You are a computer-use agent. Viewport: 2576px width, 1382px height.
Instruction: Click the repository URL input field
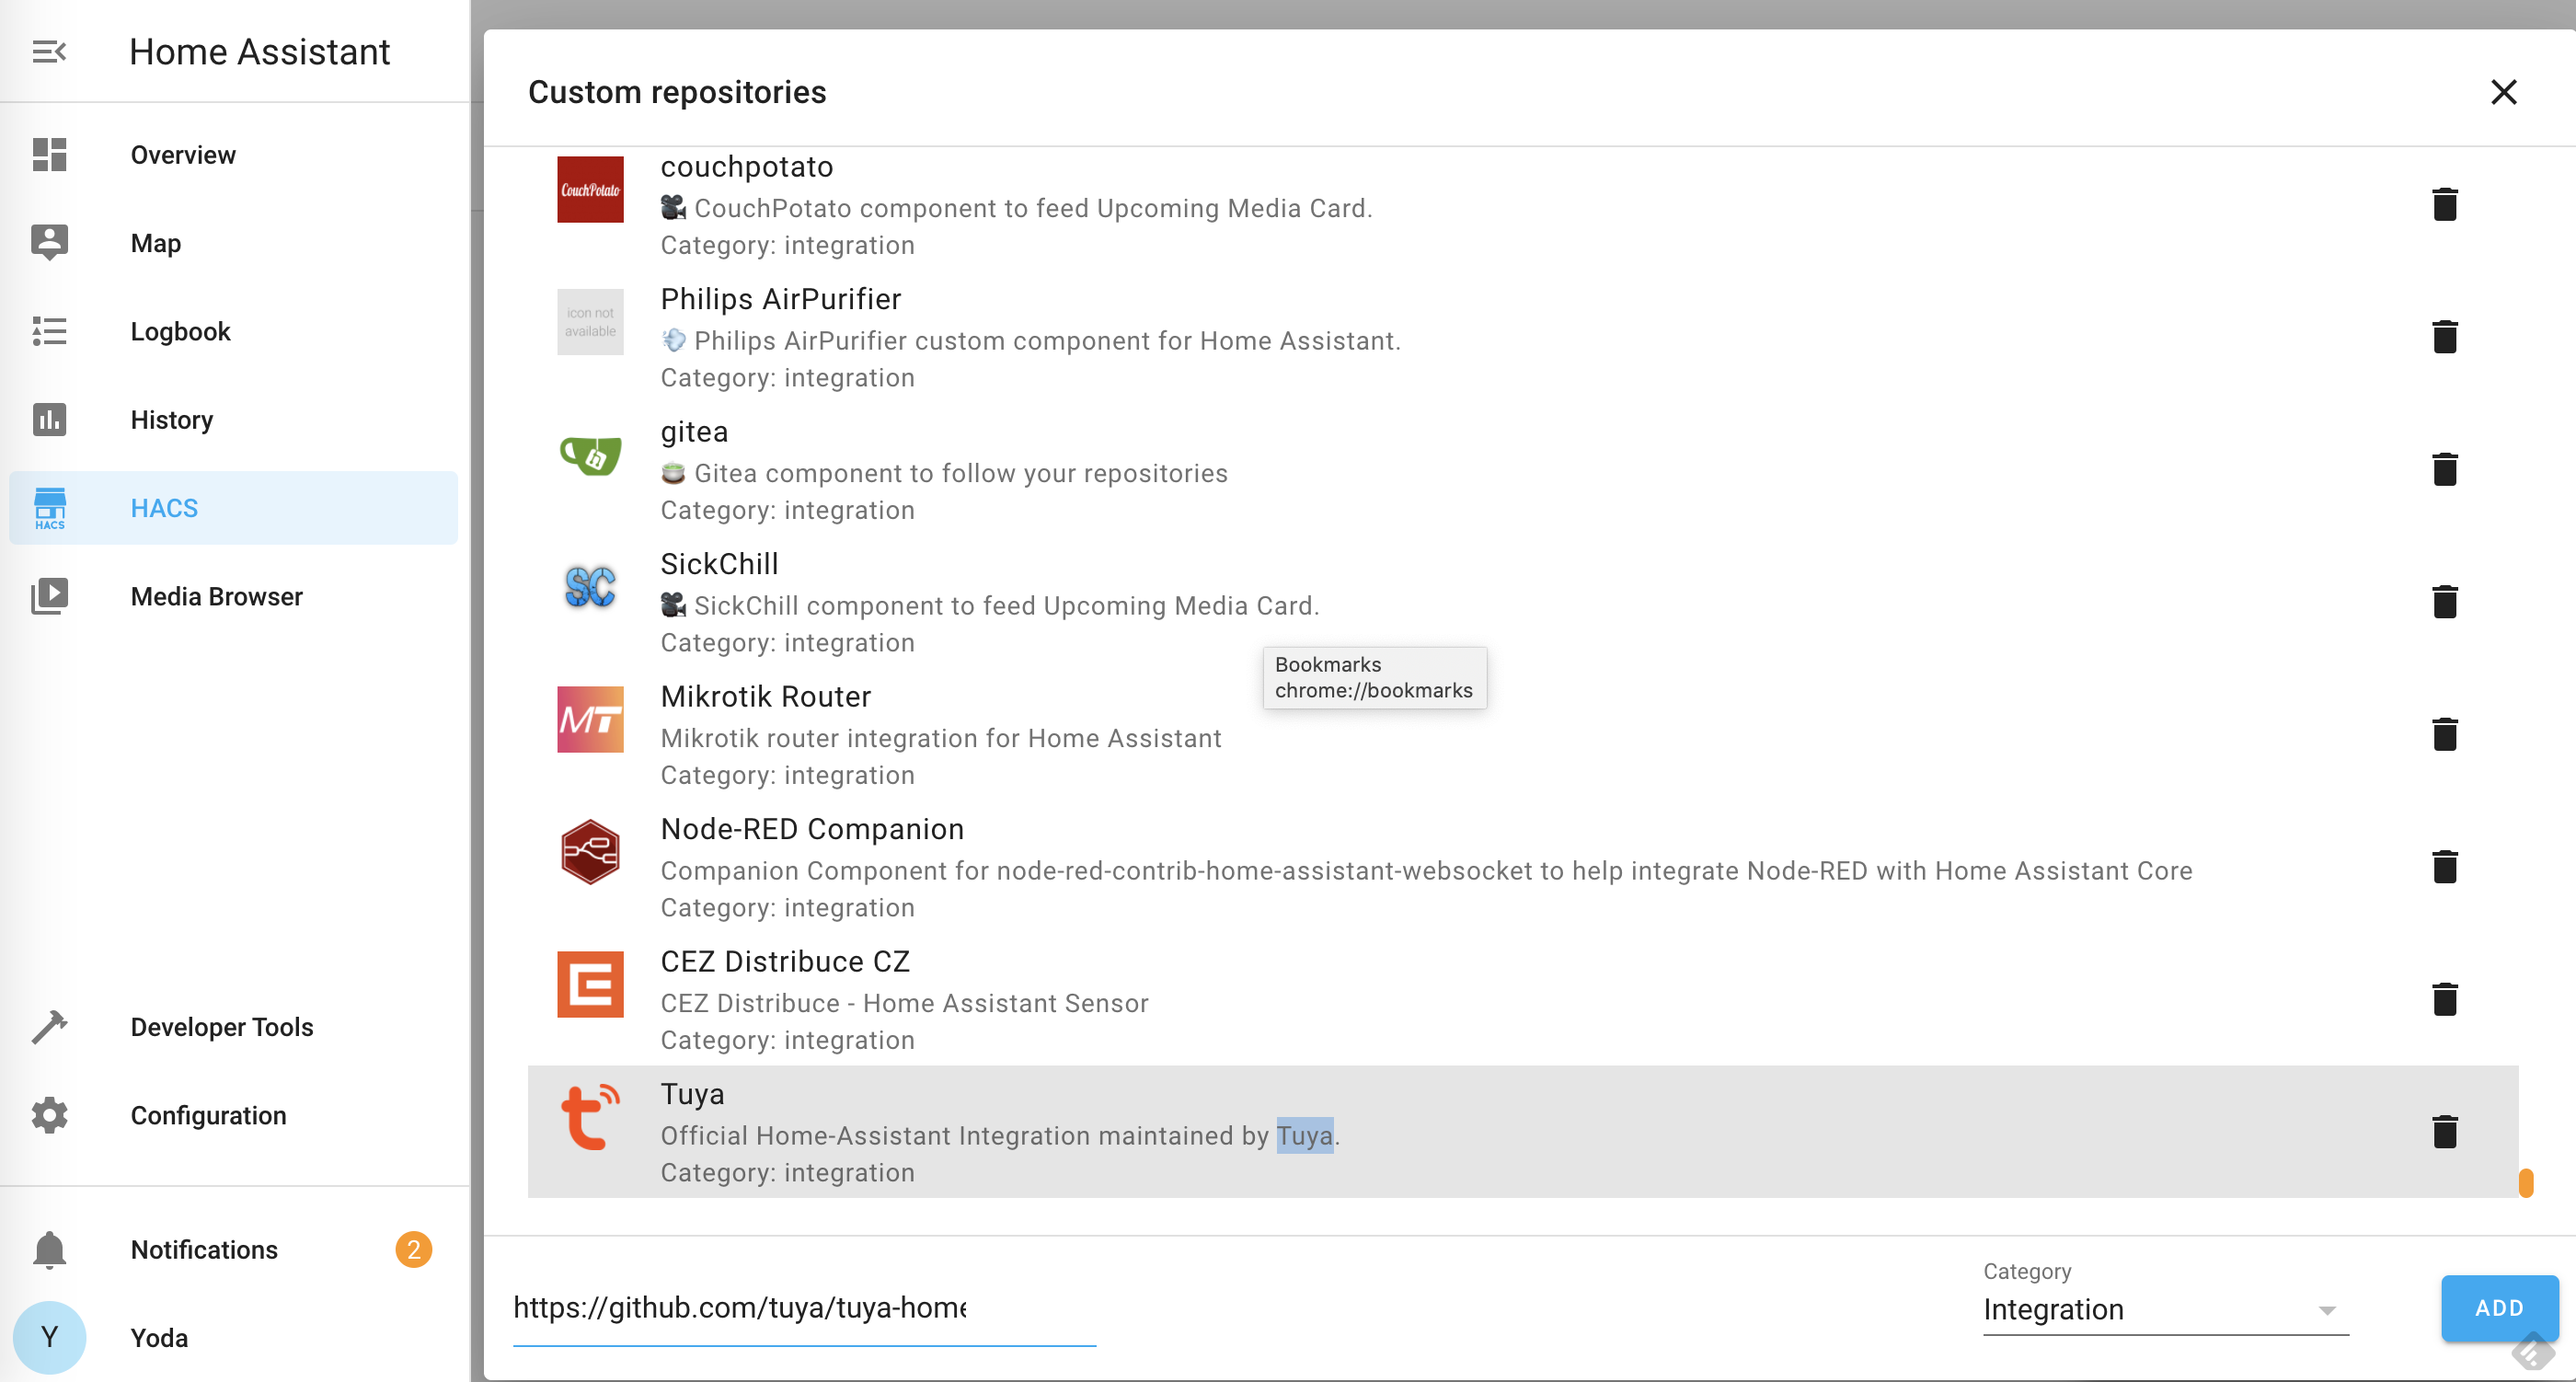(803, 1308)
